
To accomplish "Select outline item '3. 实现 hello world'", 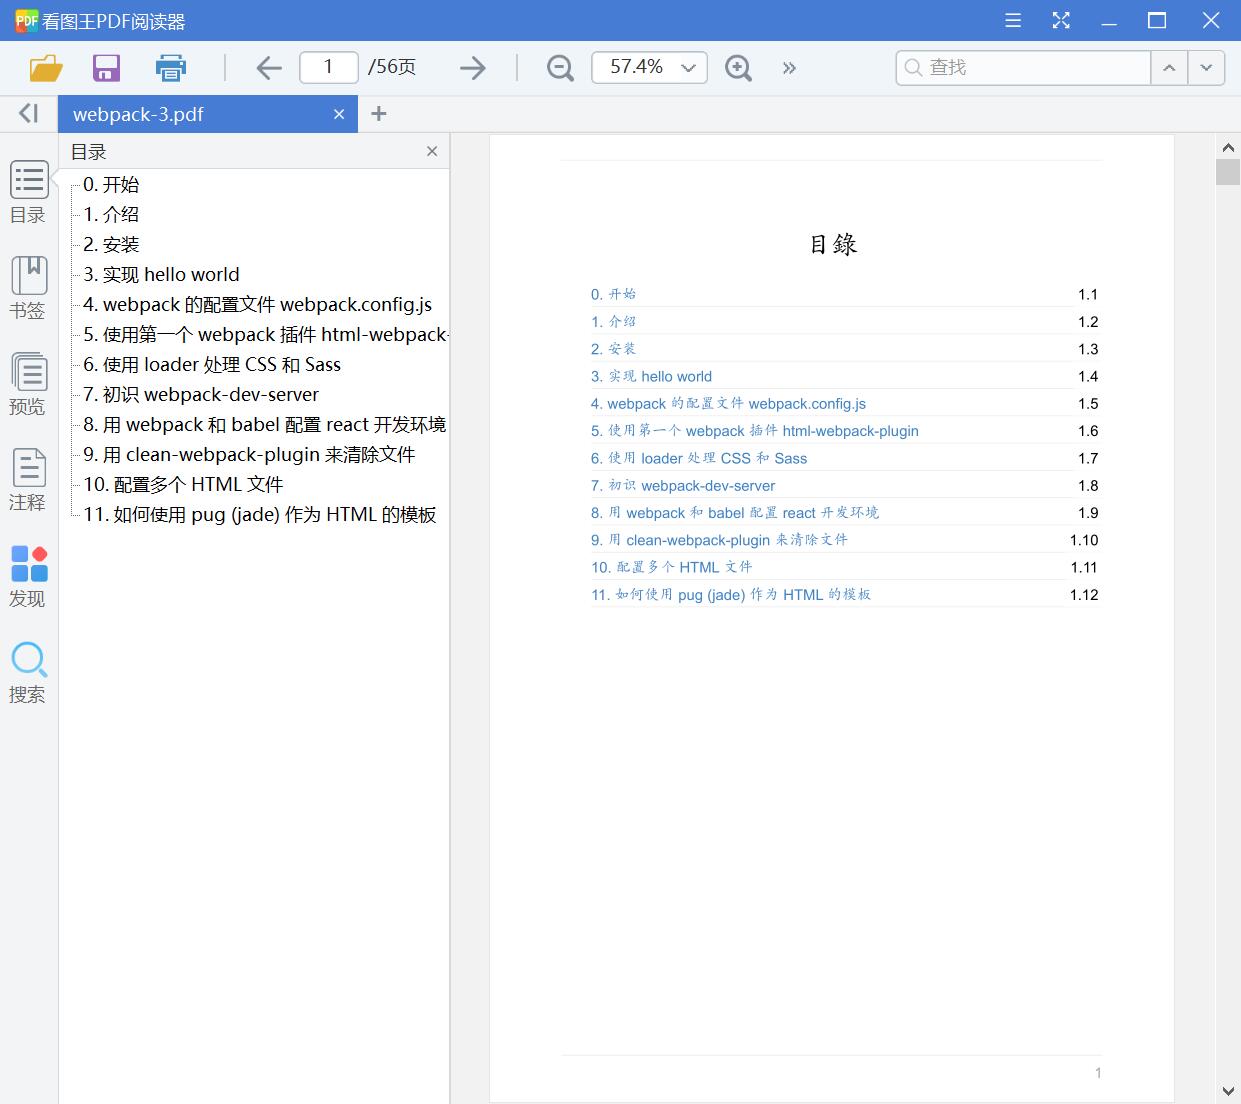I will [161, 274].
